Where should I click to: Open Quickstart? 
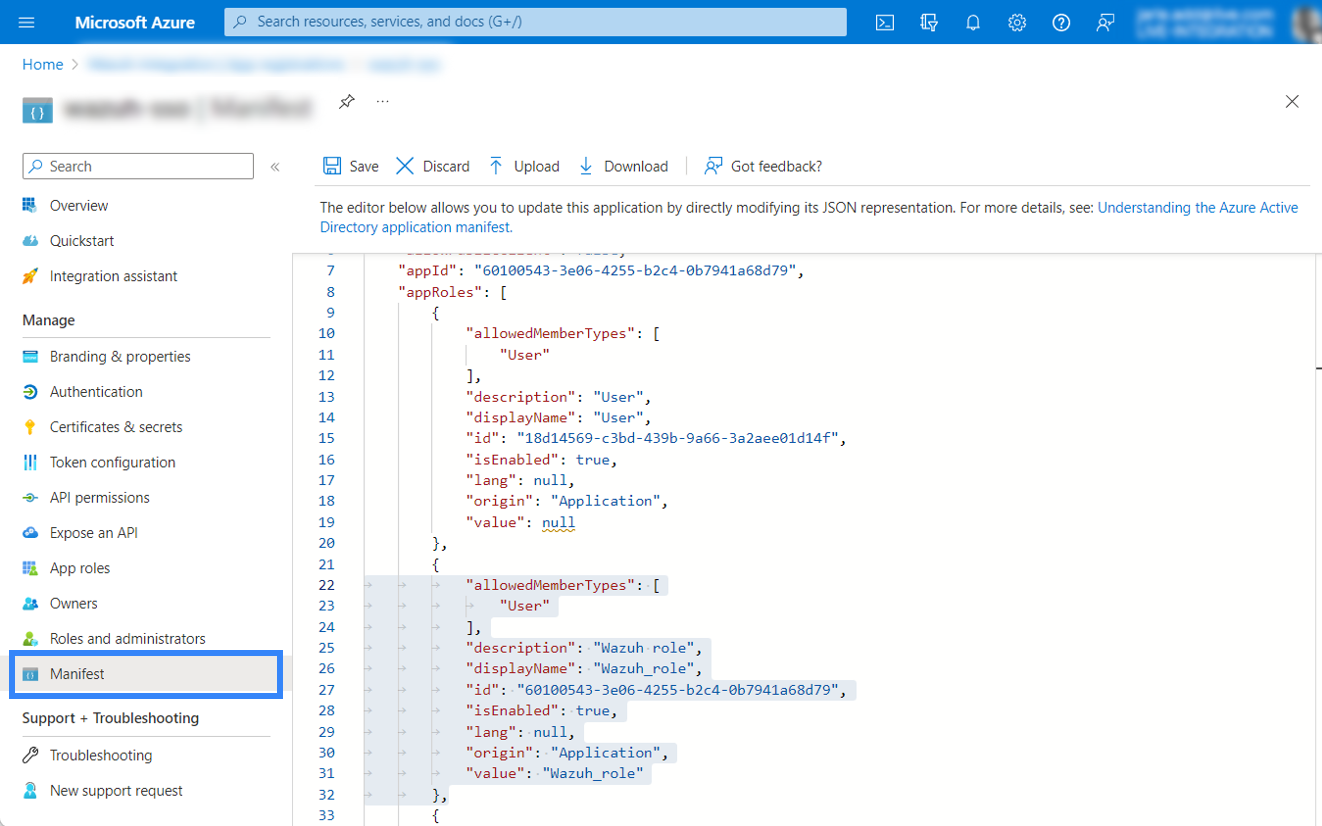point(82,241)
